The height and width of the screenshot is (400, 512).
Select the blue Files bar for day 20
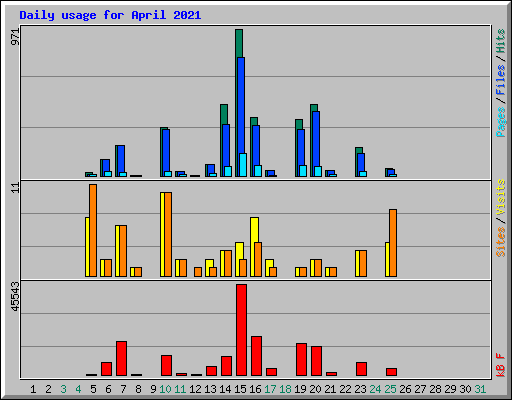tap(316, 139)
